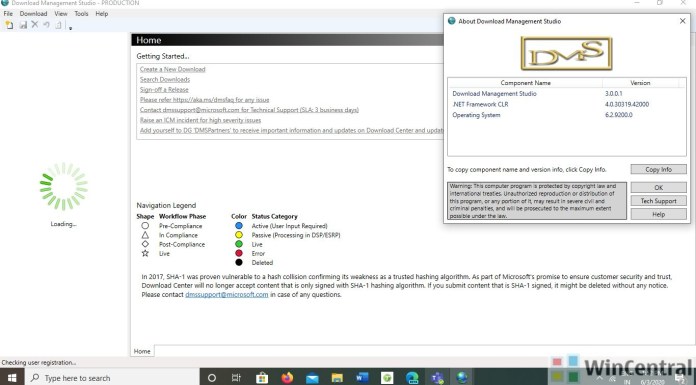Image resolution: width=696 pixels, height=385 pixels.
Task: Click the DMS gold logo image
Action: coord(566,54)
